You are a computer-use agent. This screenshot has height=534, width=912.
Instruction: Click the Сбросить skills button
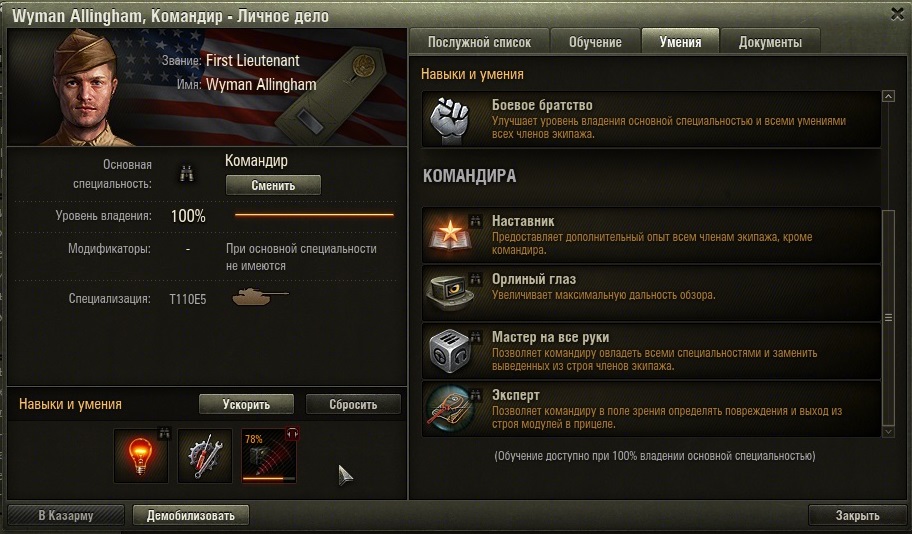353,404
